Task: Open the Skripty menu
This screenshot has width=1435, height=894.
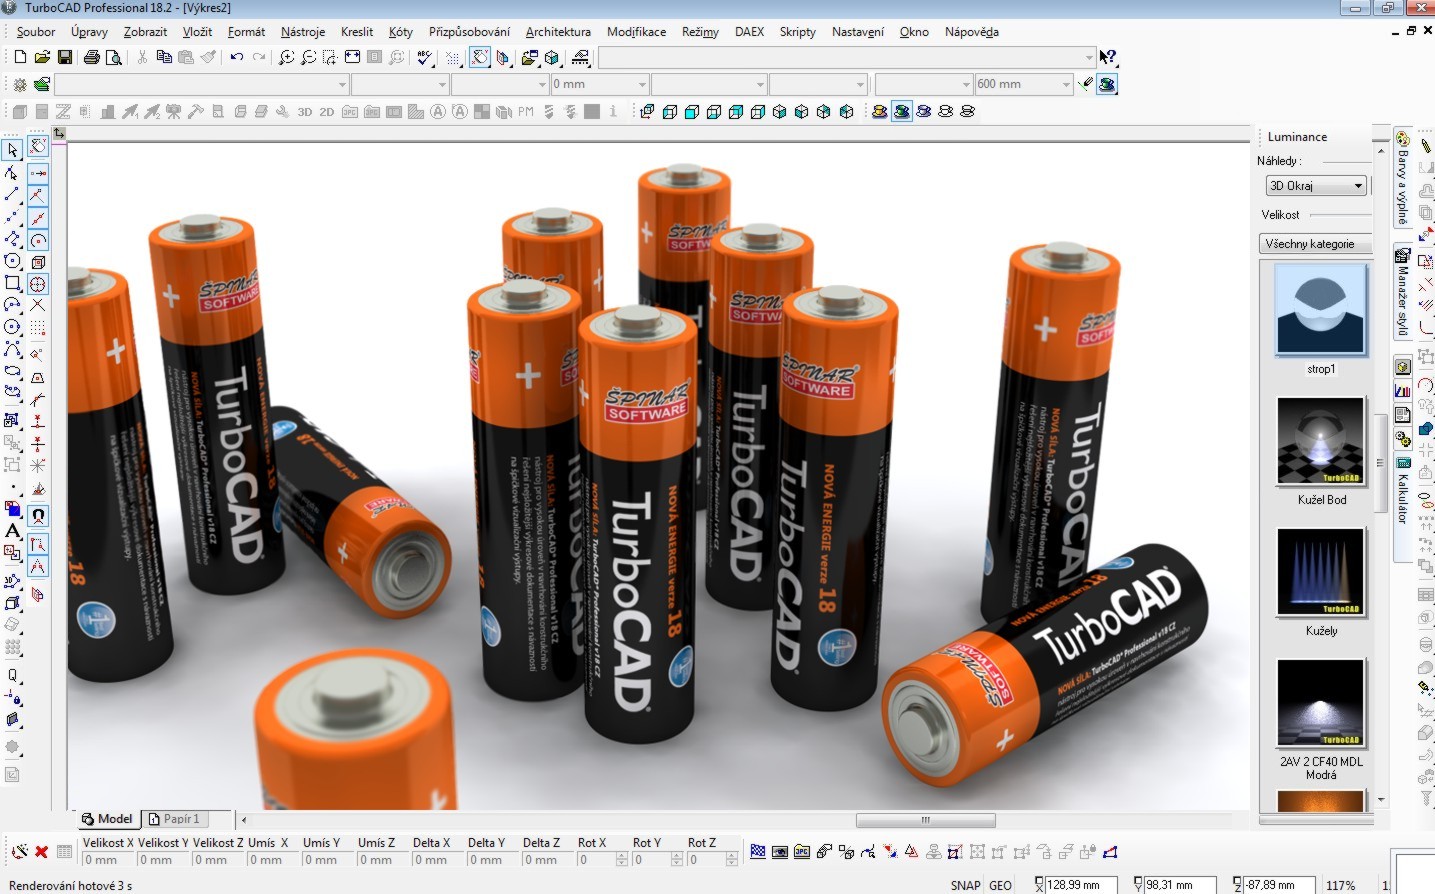Action: pos(797,32)
